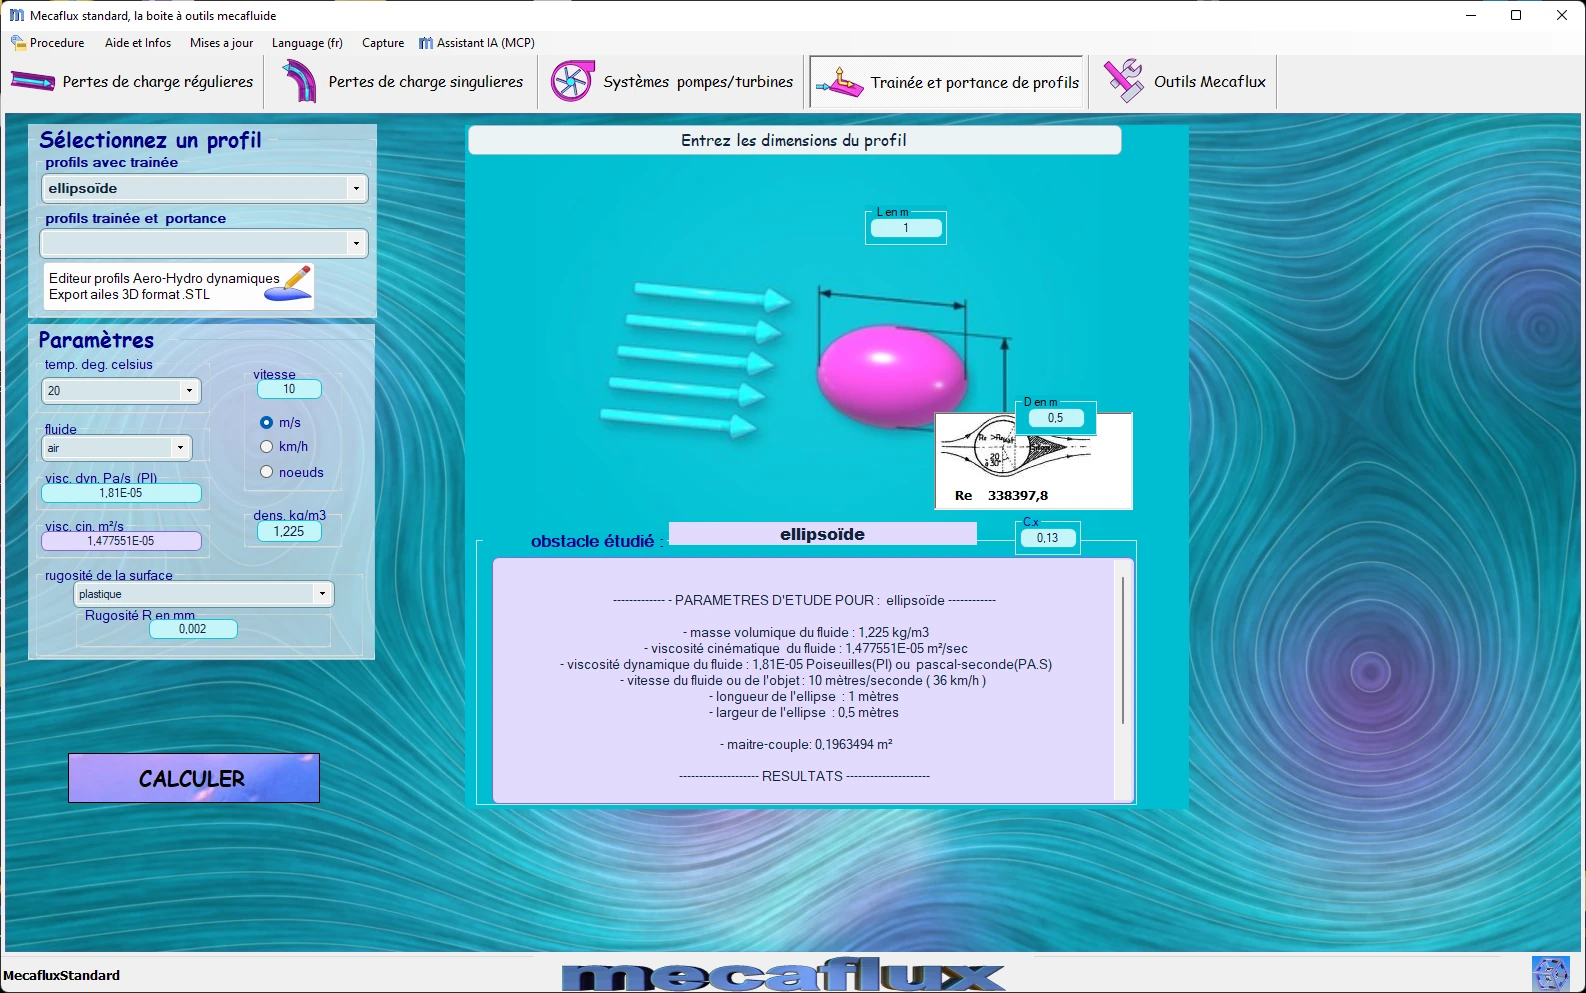Screen dimensions: 1586x993
Task: Click the Assistant IA (MCP) icon
Action: 426,43
